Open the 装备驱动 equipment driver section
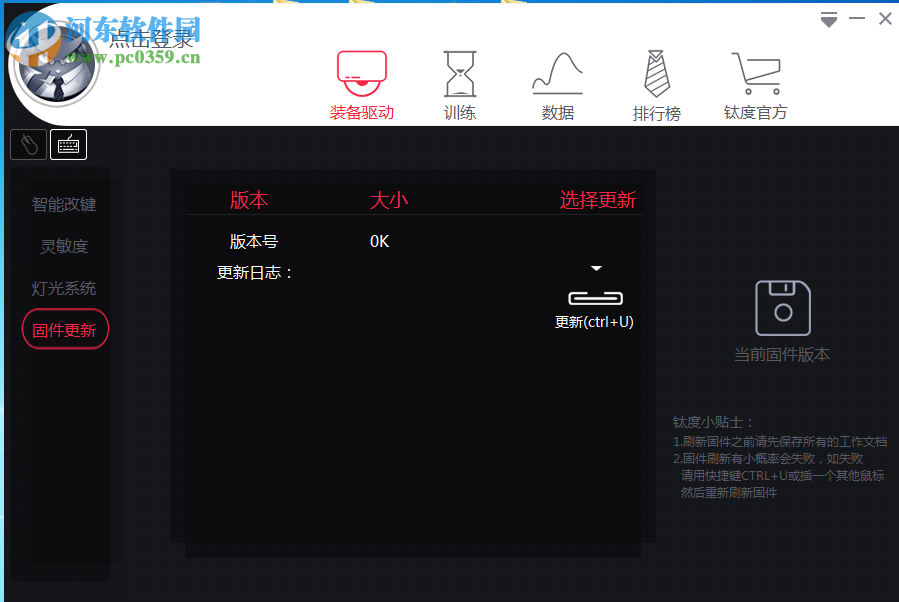This screenshot has width=899, height=602. coord(362,86)
